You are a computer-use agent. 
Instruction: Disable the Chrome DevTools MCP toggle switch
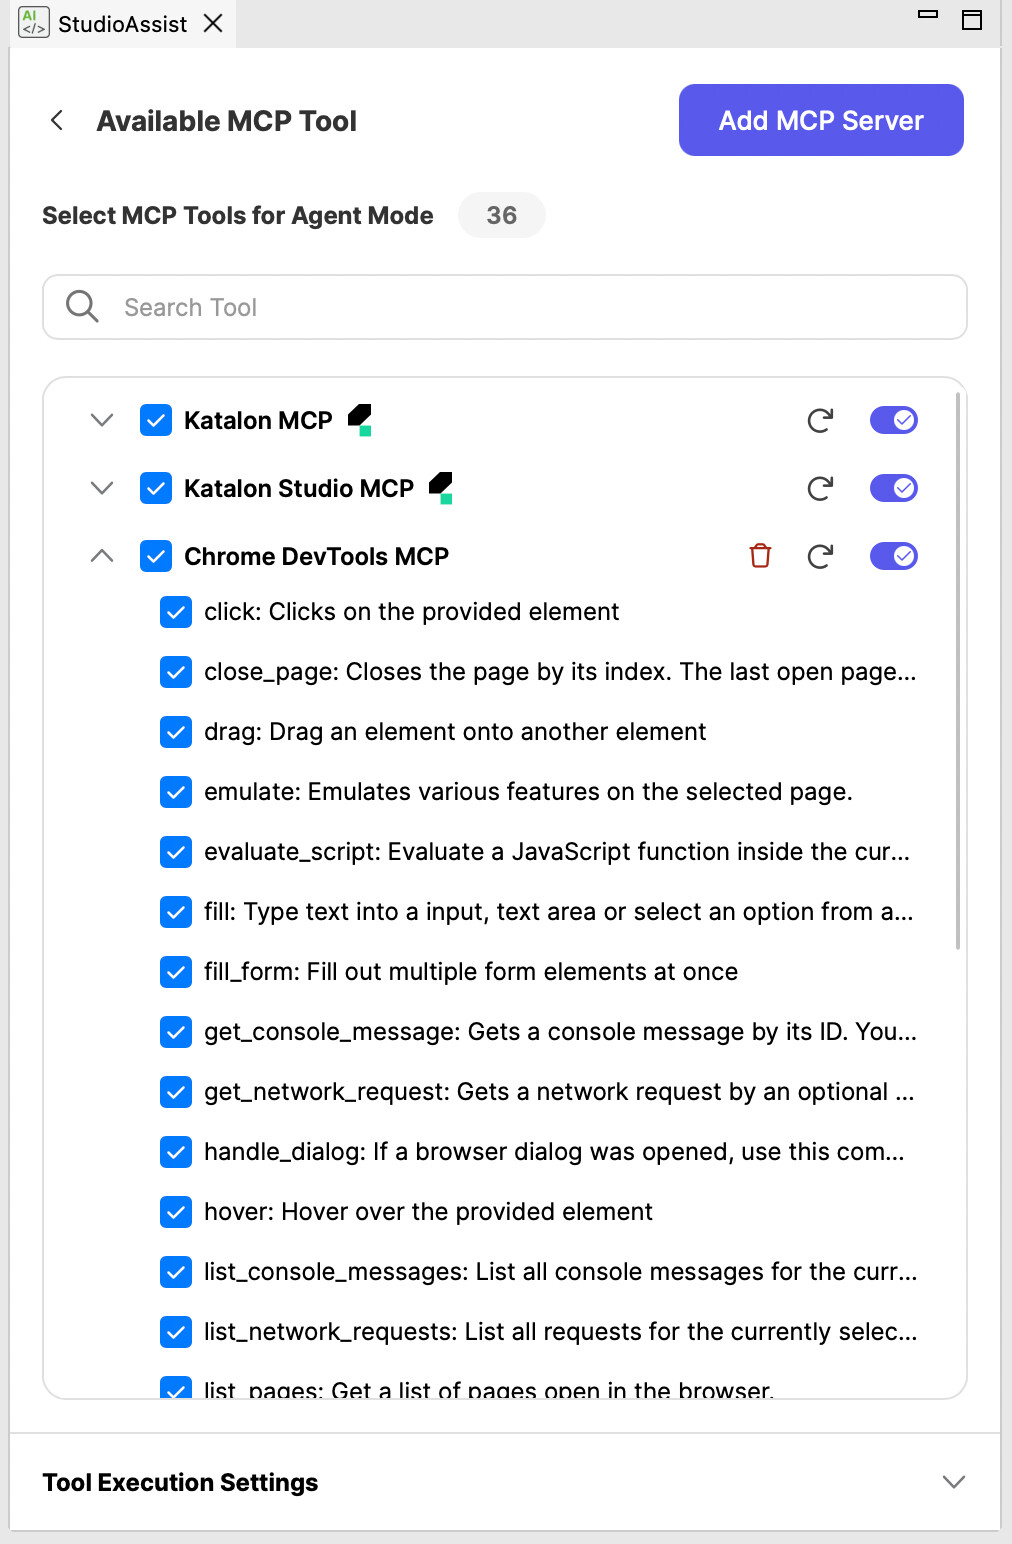point(893,556)
